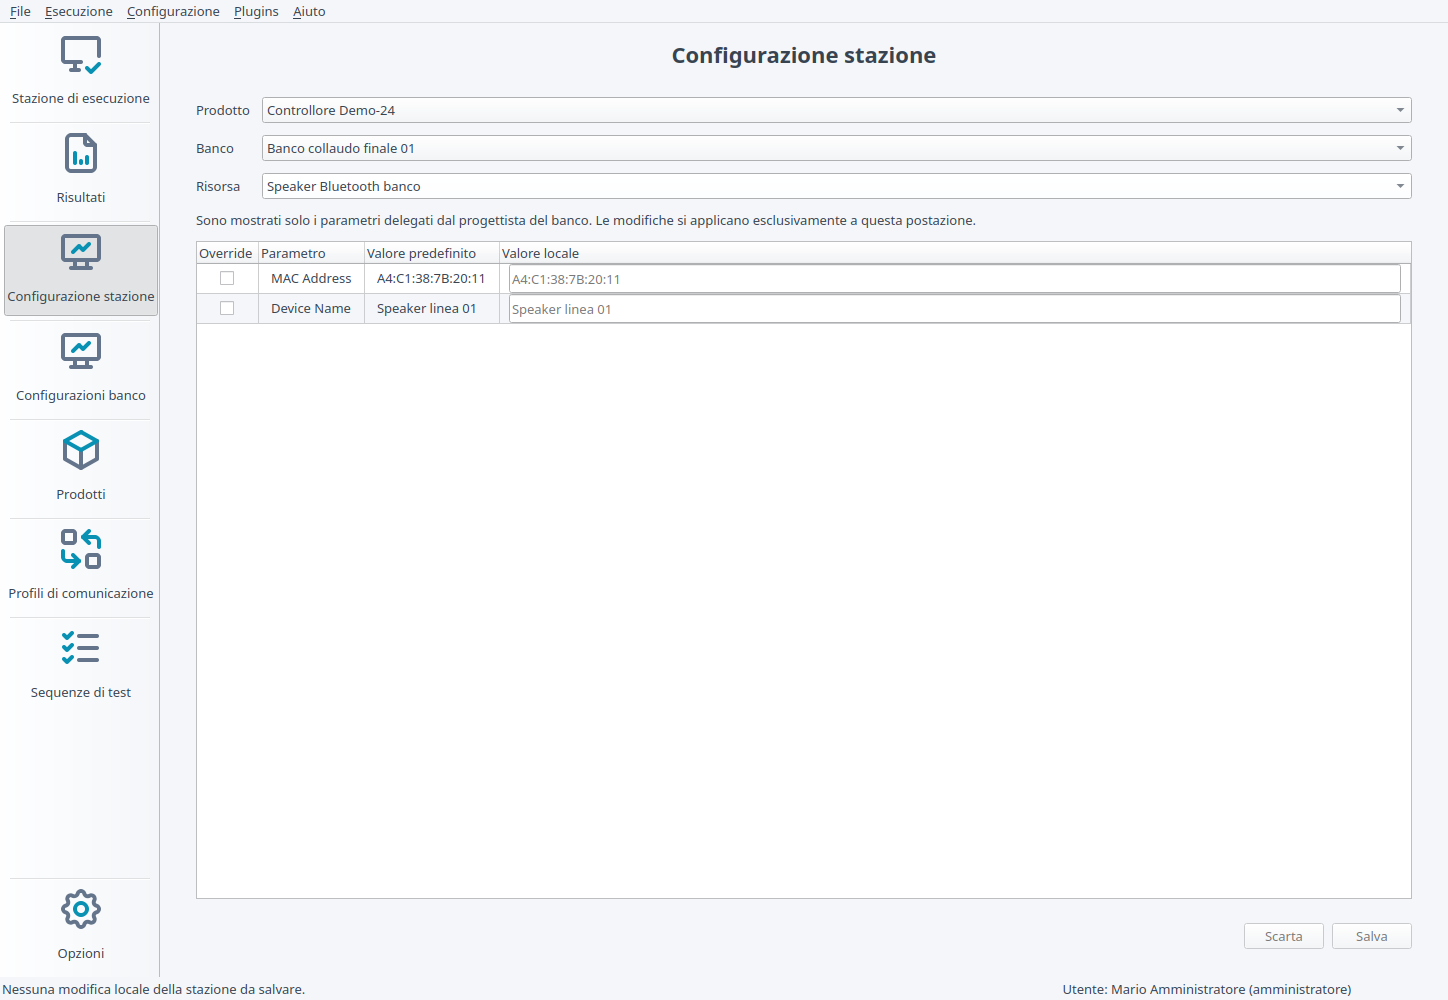This screenshot has width=1448, height=1000.
Task: Click the 'Nessuna modifica locale' status message
Action: coord(154,989)
